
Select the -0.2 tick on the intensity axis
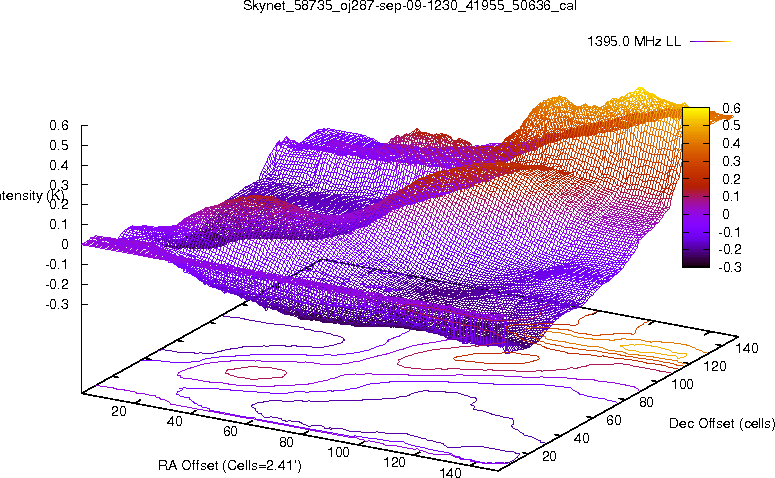click(x=57, y=284)
